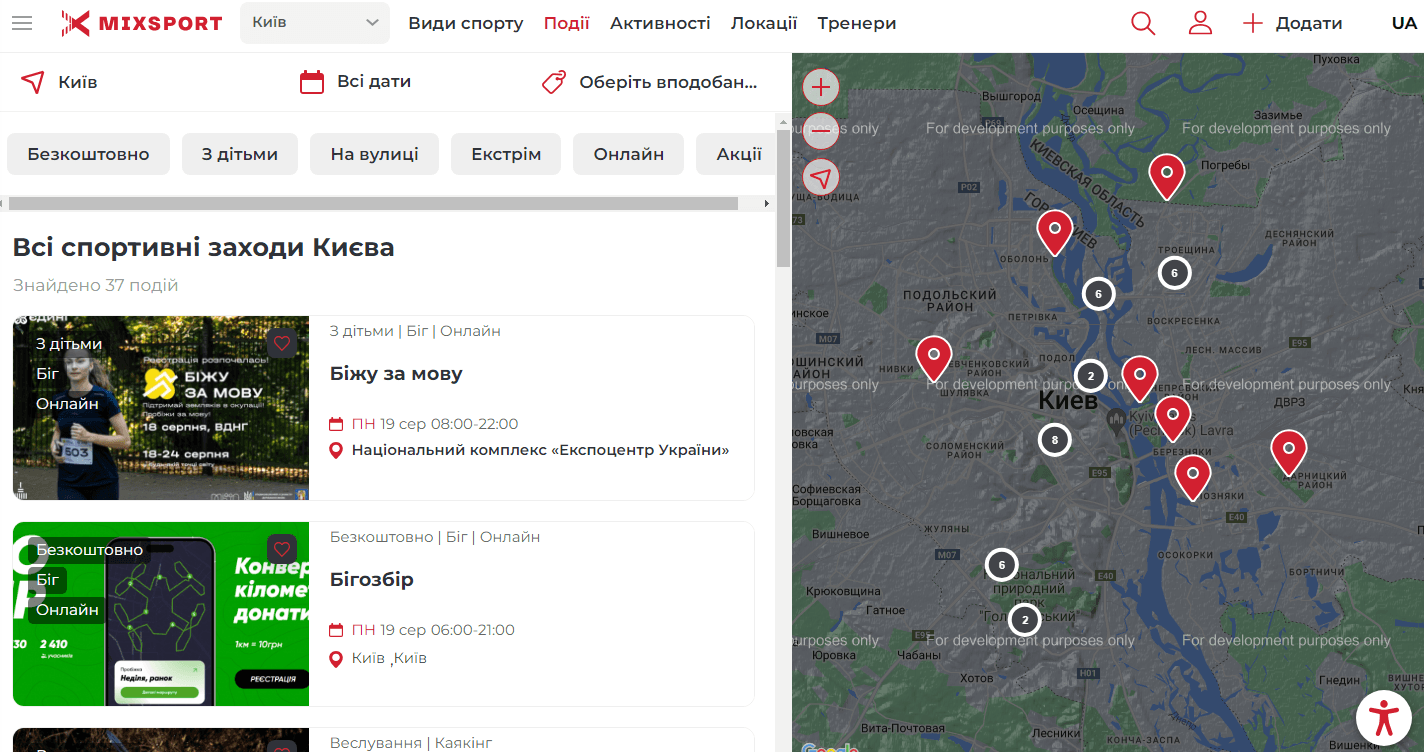Click 'ПН 19 сер 08:00-22:00' date text

point(435,424)
